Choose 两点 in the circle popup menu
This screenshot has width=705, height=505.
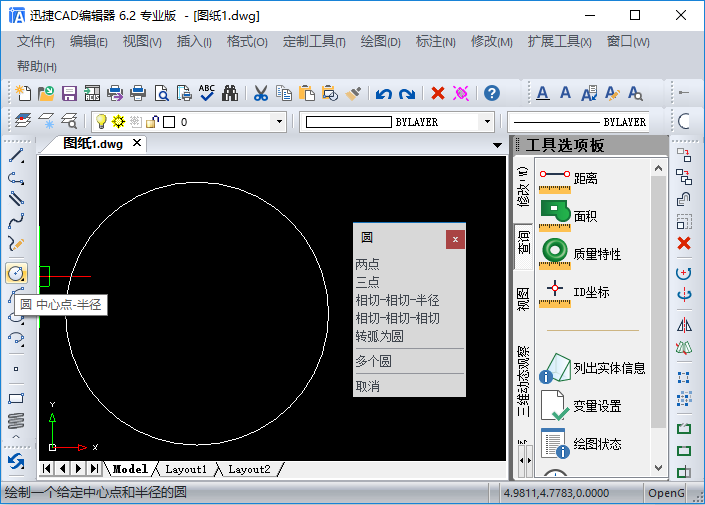point(367,264)
